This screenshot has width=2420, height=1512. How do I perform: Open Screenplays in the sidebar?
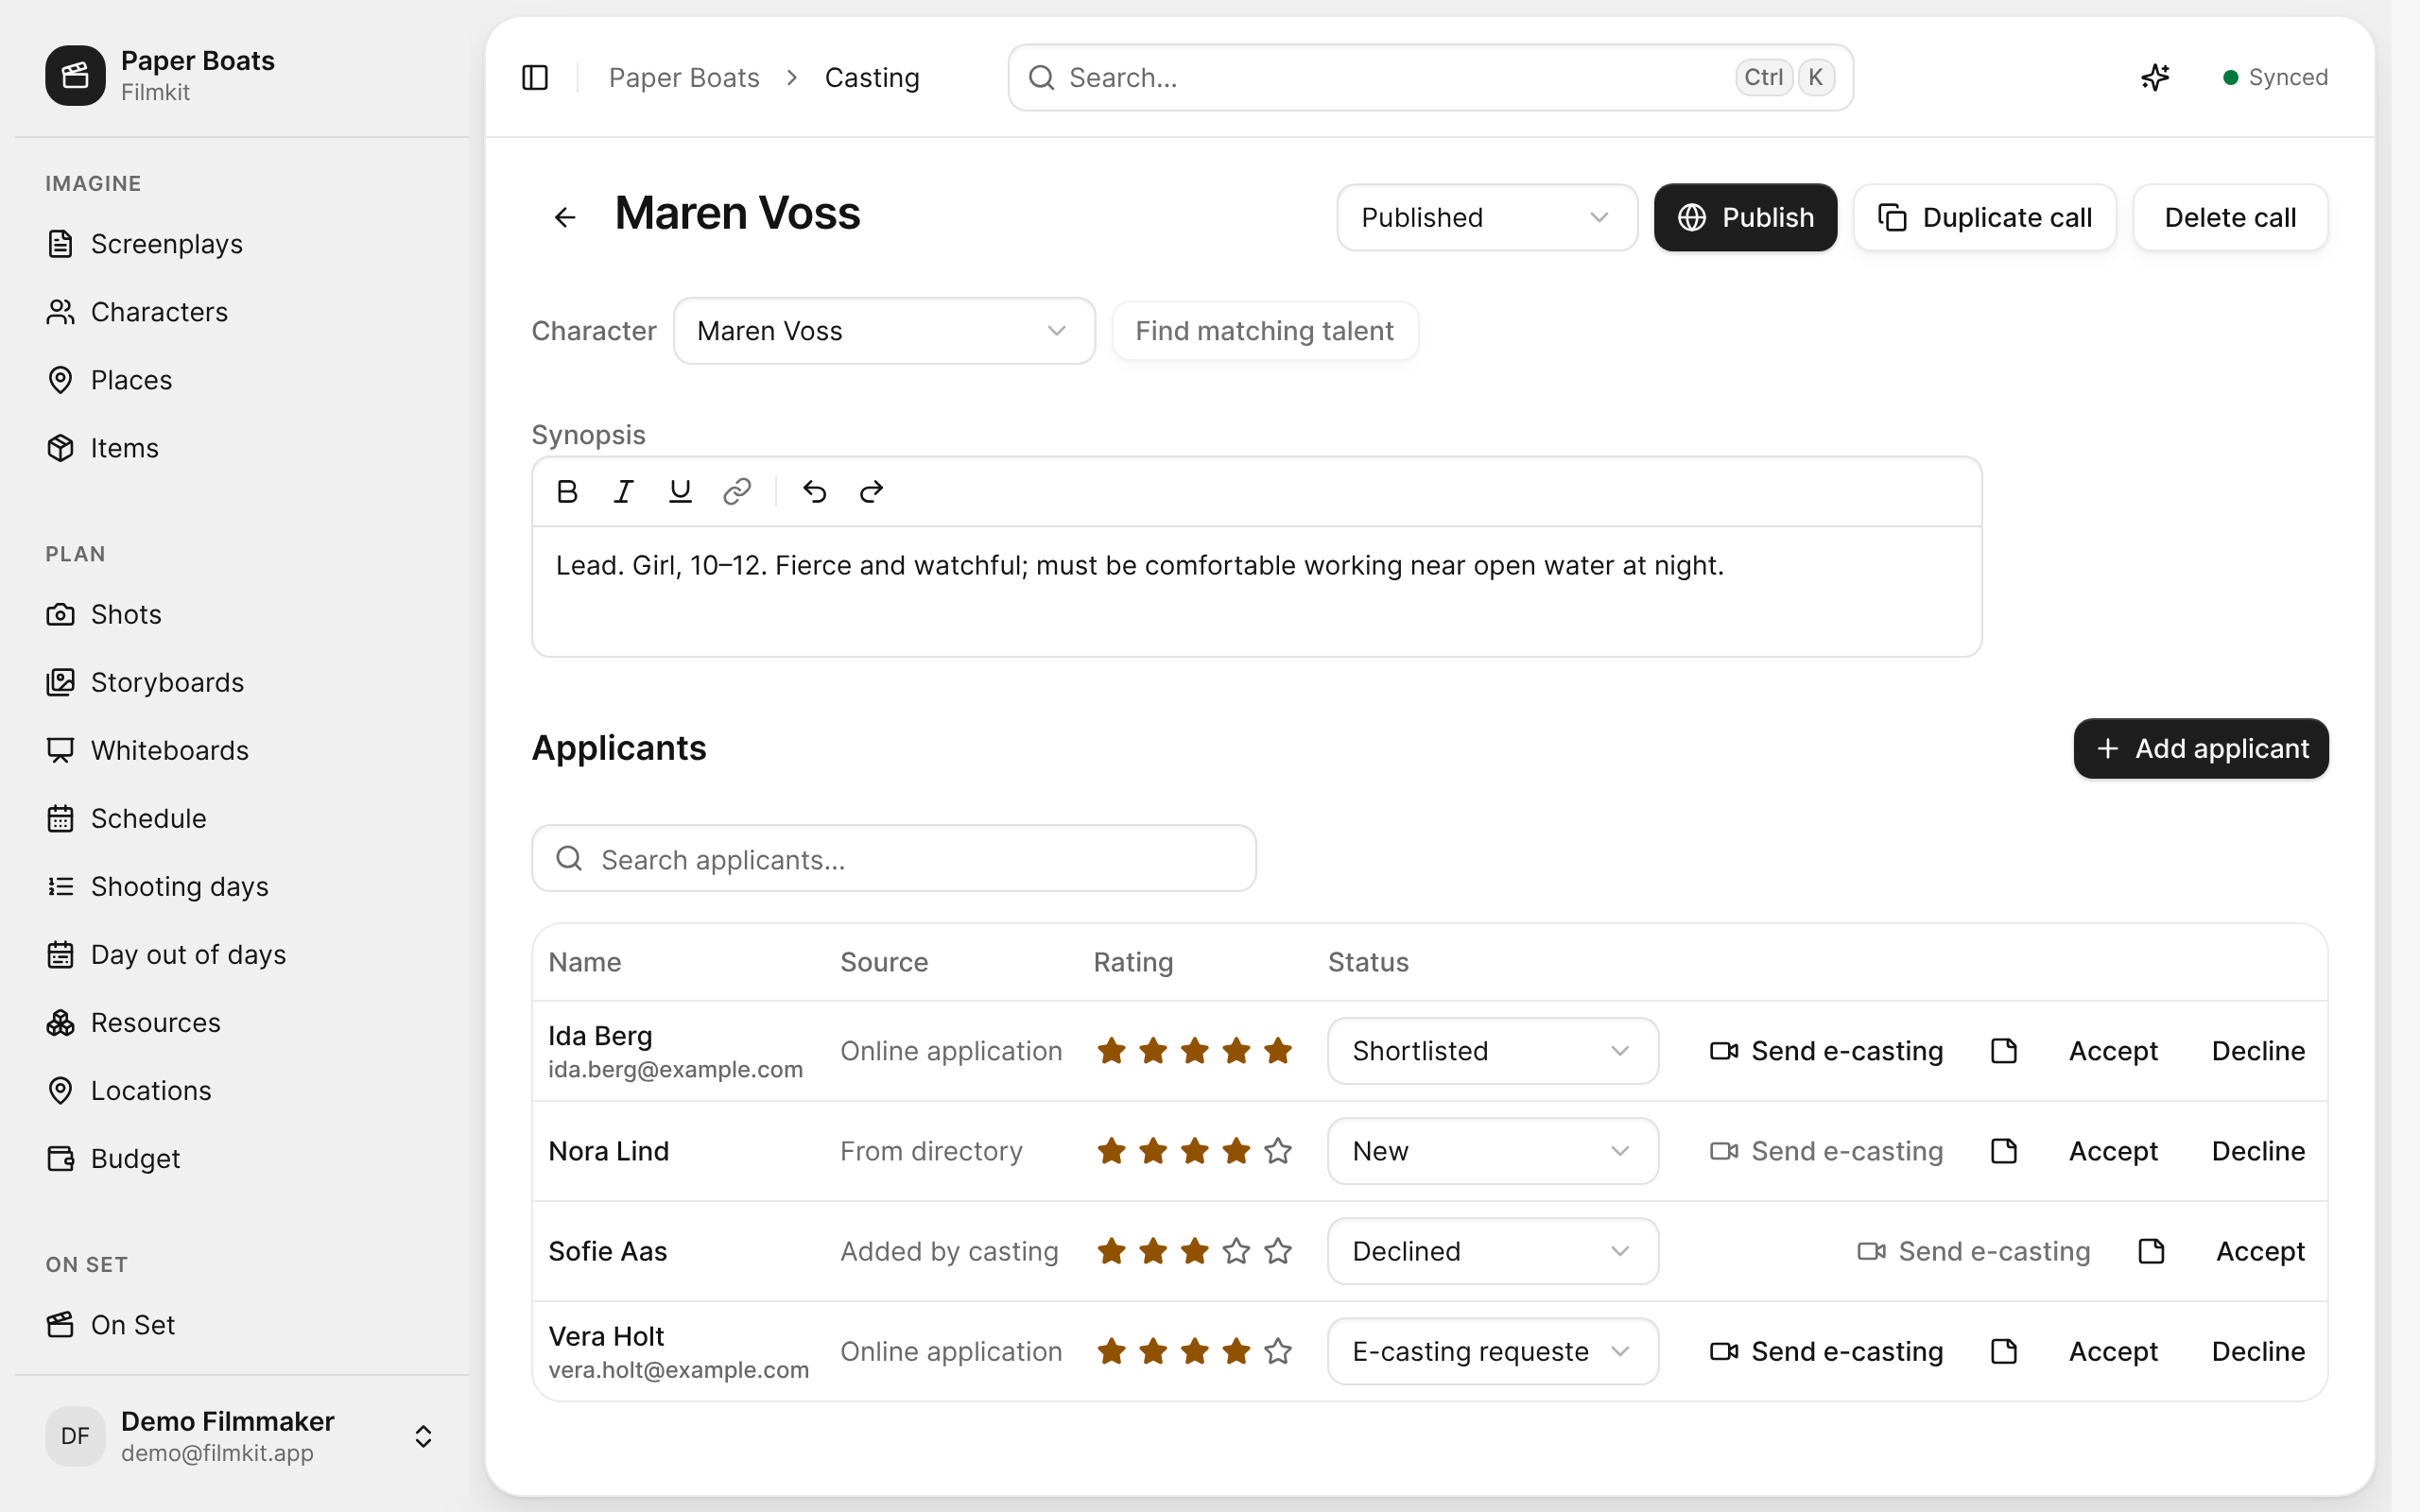[x=242, y=244]
